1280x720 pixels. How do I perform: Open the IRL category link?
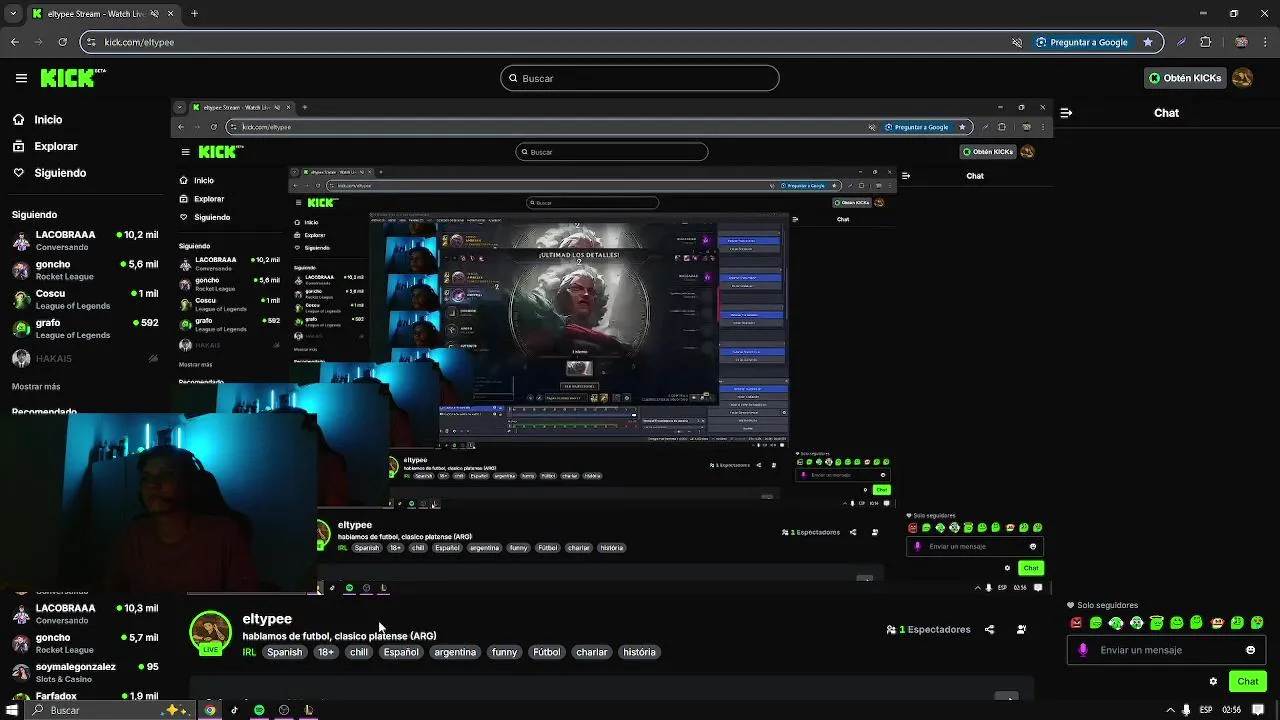pyautogui.click(x=249, y=652)
